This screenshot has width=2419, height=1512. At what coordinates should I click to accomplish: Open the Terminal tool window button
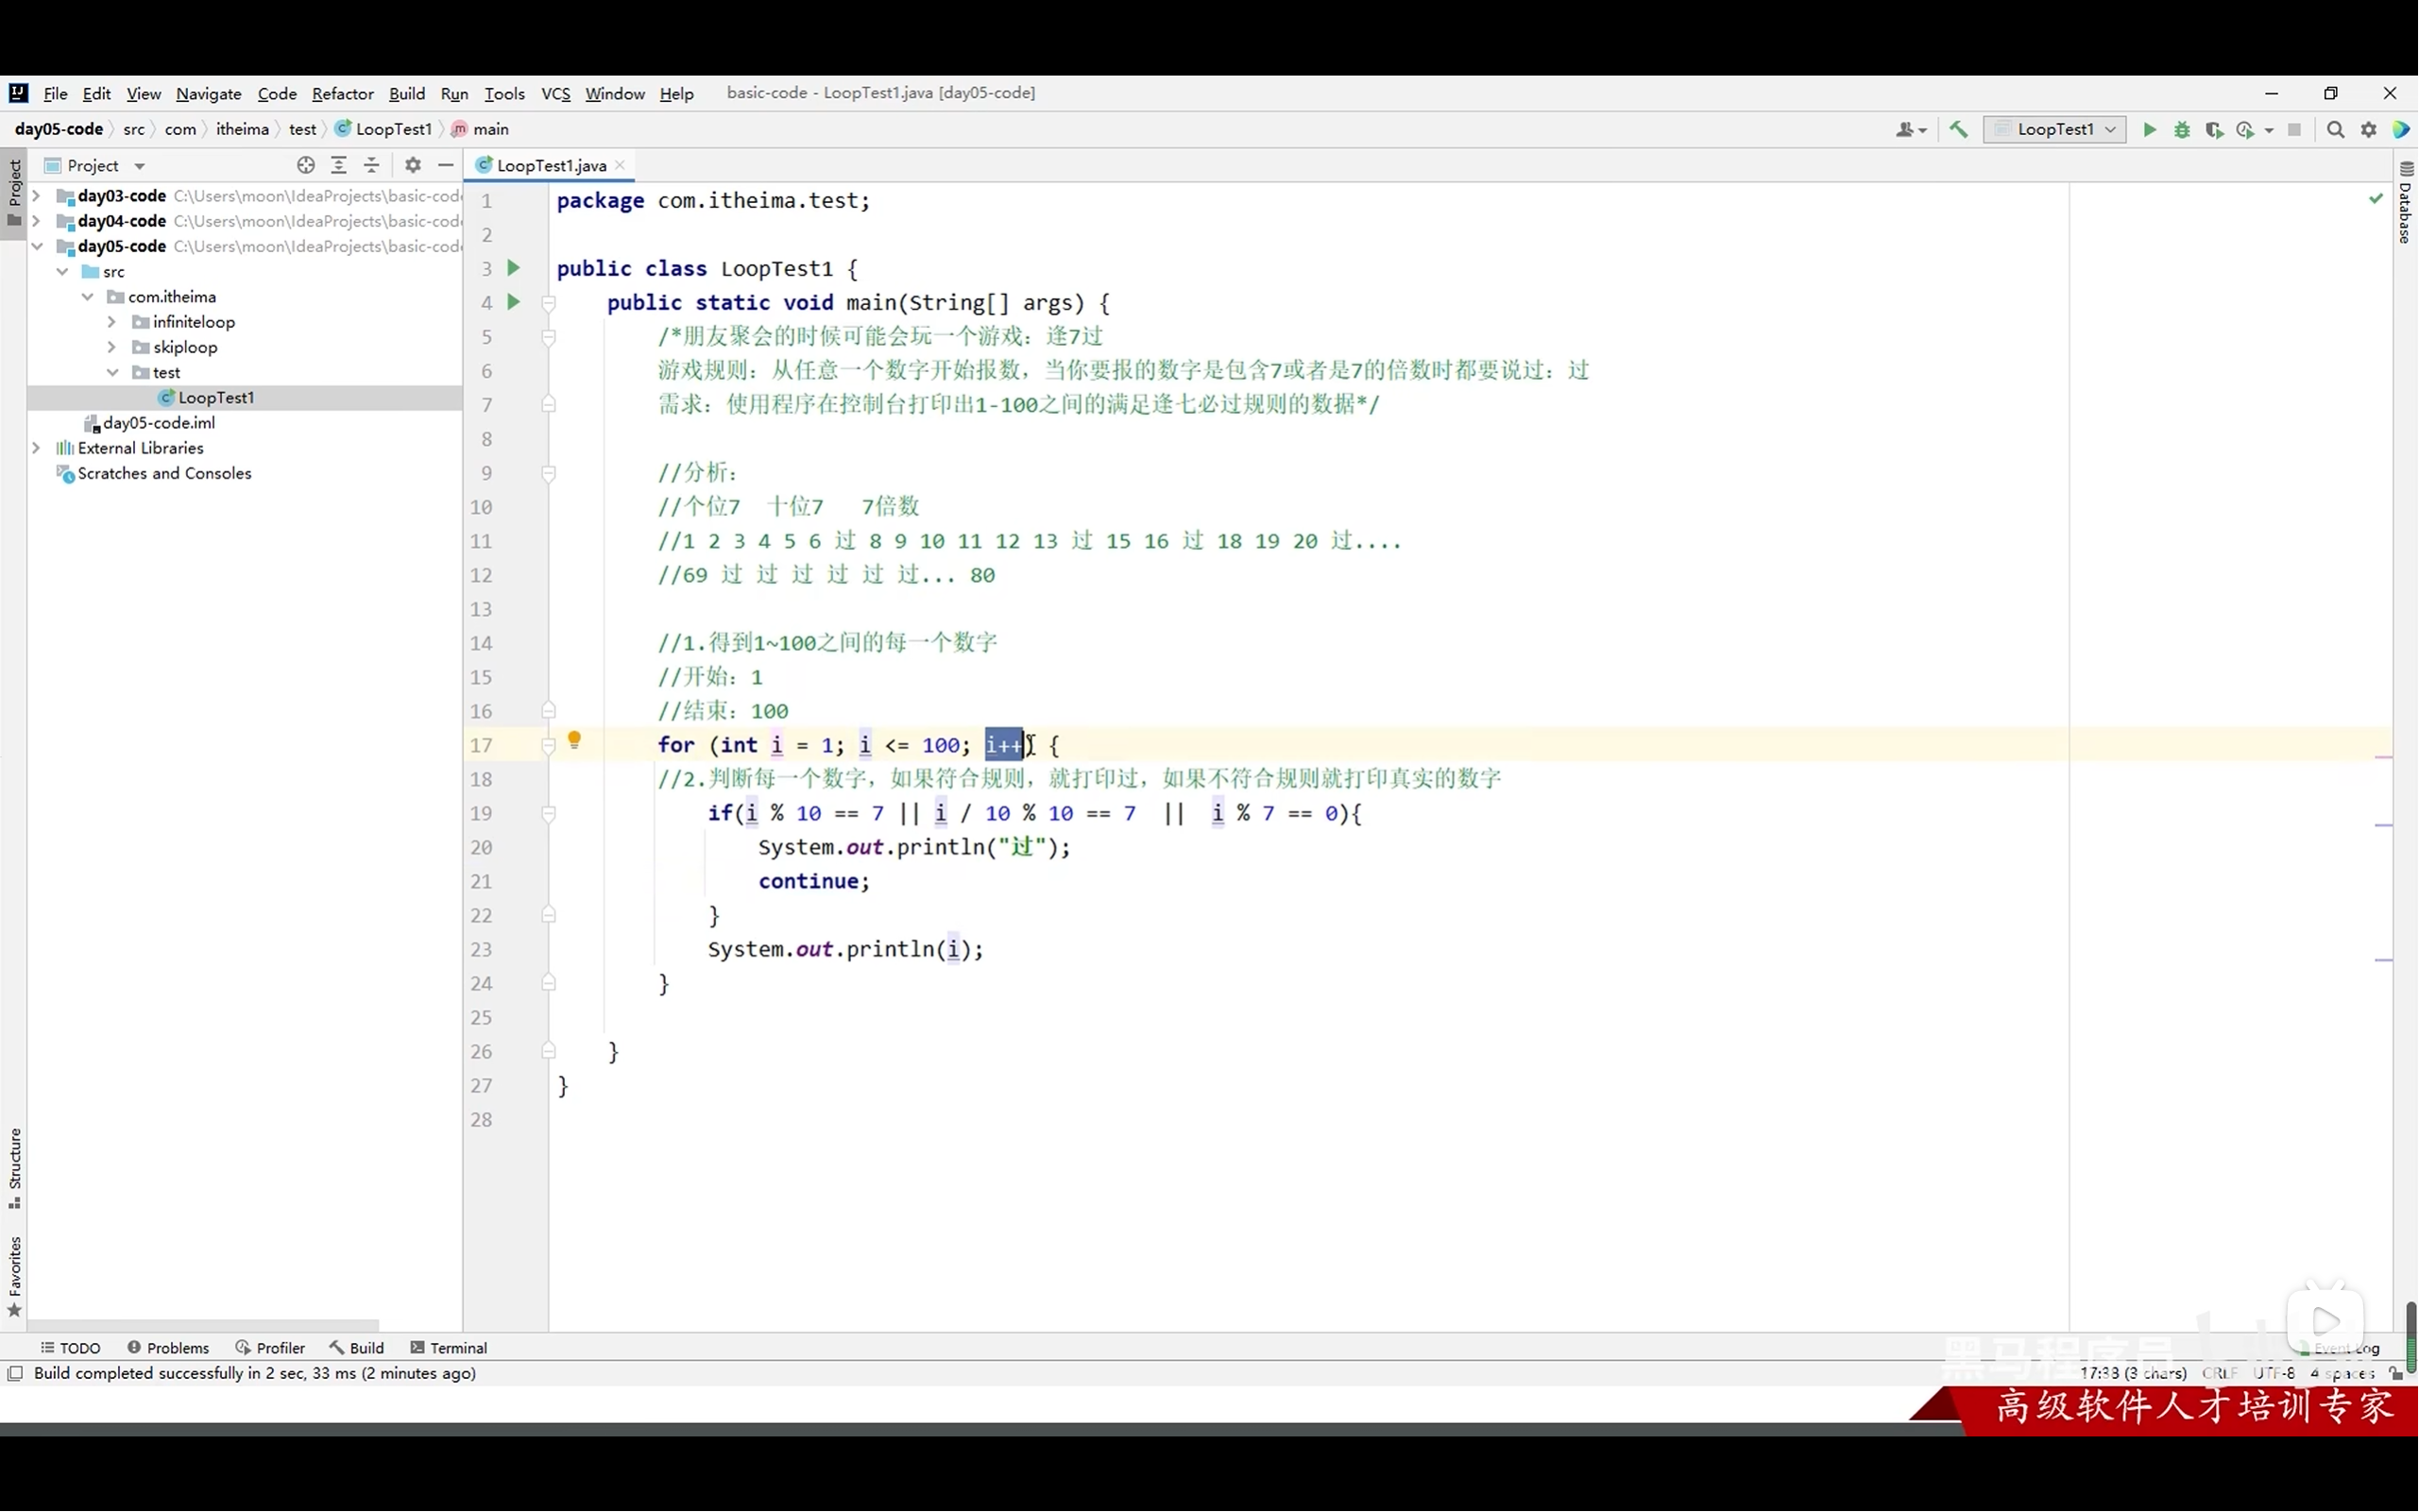coord(449,1348)
